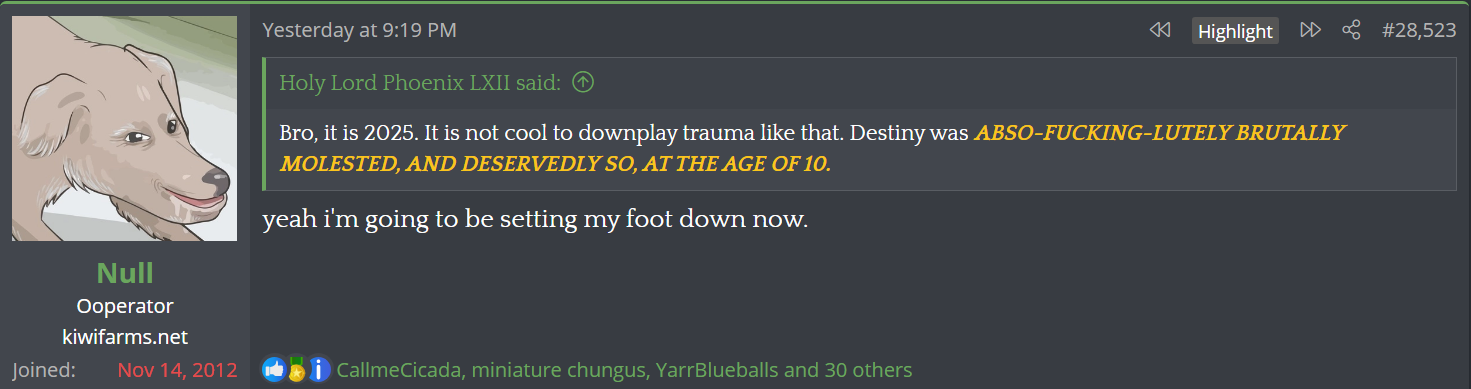Click the Highlight button
Image resolution: width=1471 pixels, height=389 pixels.
(x=1235, y=31)
